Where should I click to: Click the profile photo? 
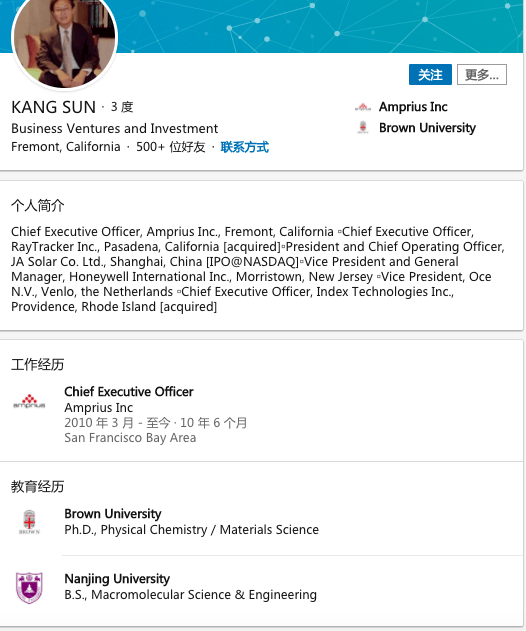click(64, 37)
